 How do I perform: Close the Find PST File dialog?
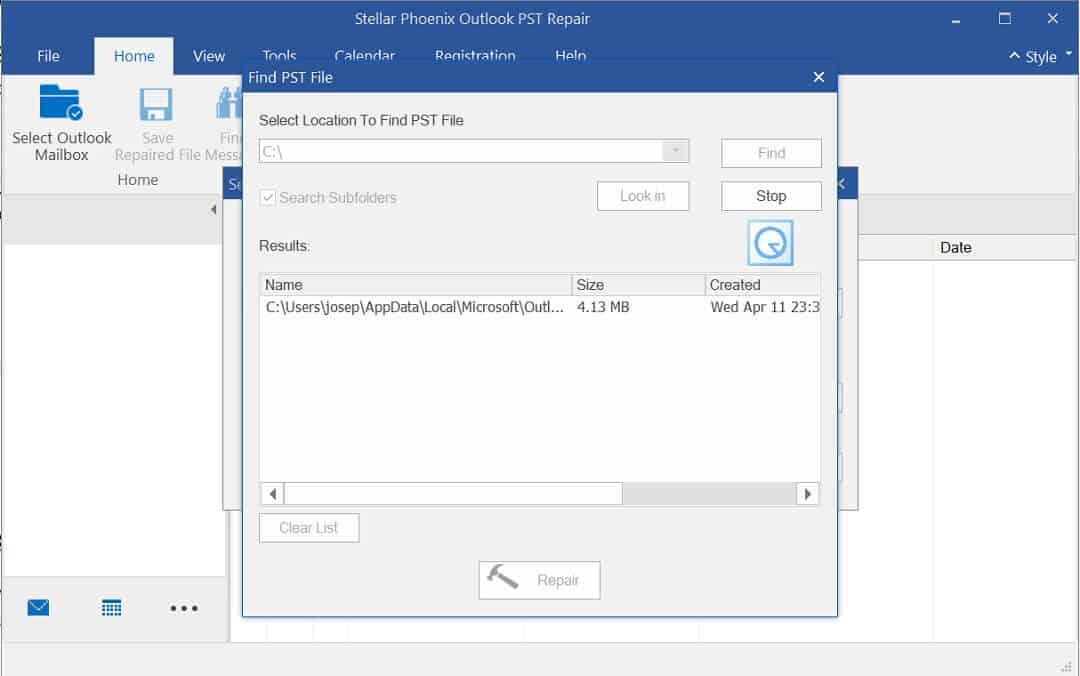click(818, 77)
